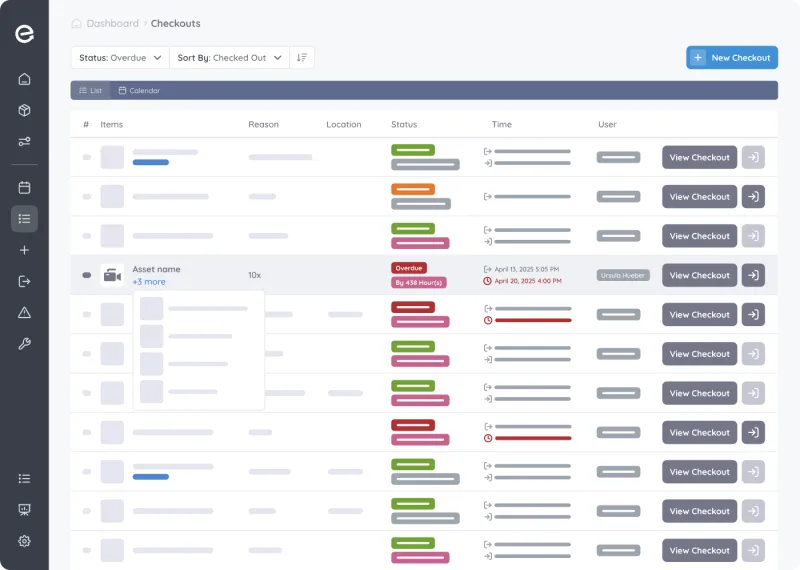Click the check-out arrow icon in sidebar
The image size is (800, 570).
click(24, 281)
